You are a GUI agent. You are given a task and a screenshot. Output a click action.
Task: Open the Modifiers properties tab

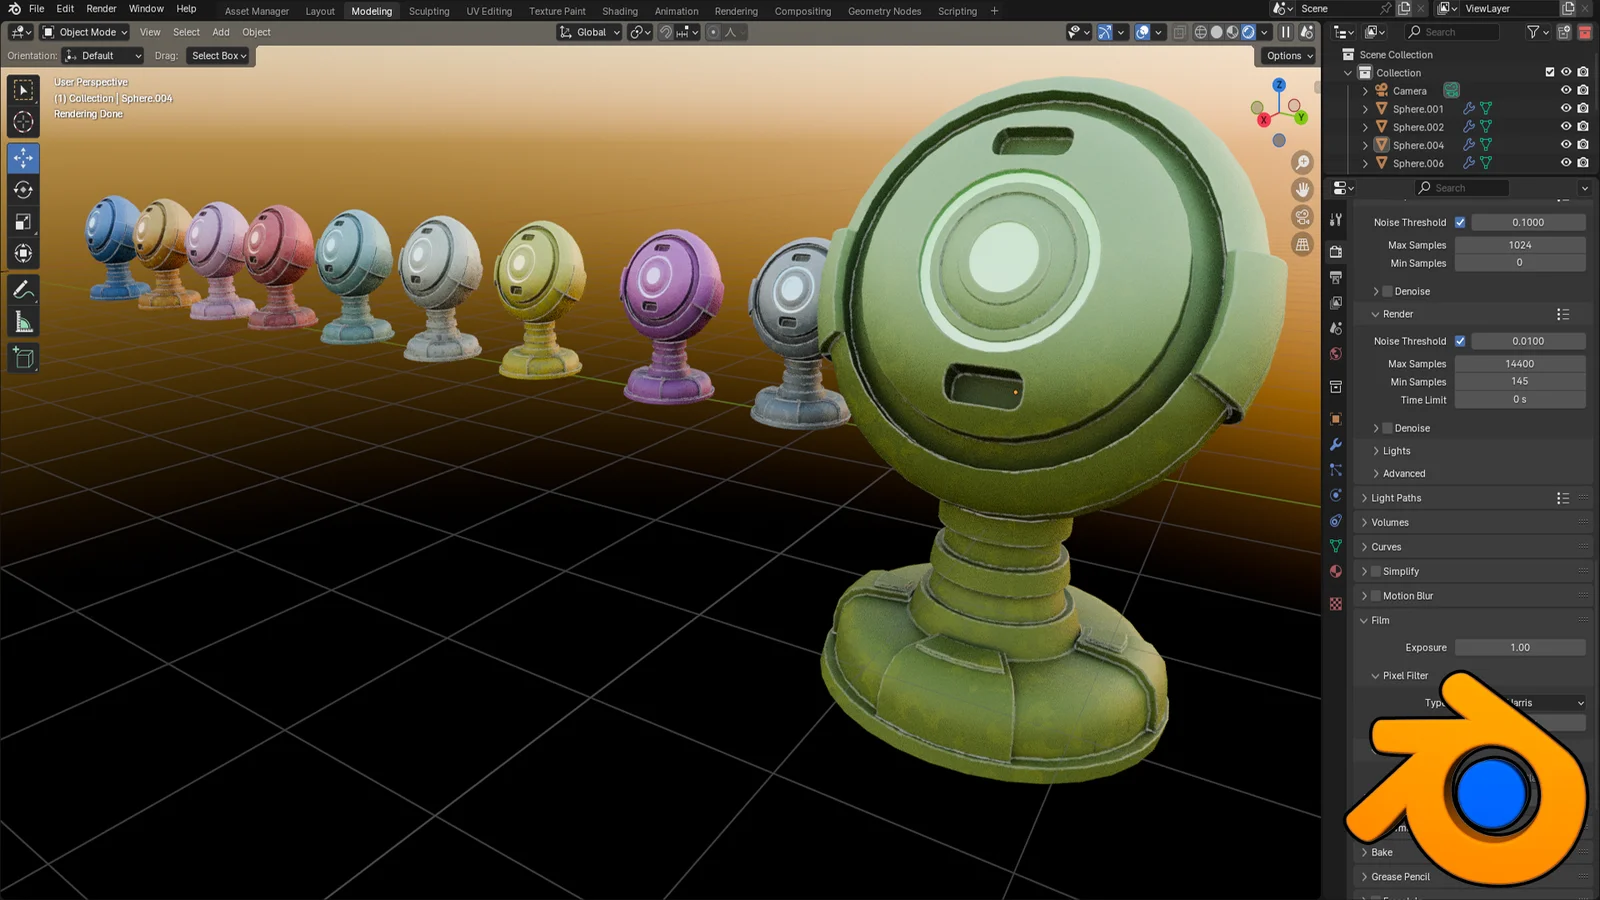click(1336, 444)
